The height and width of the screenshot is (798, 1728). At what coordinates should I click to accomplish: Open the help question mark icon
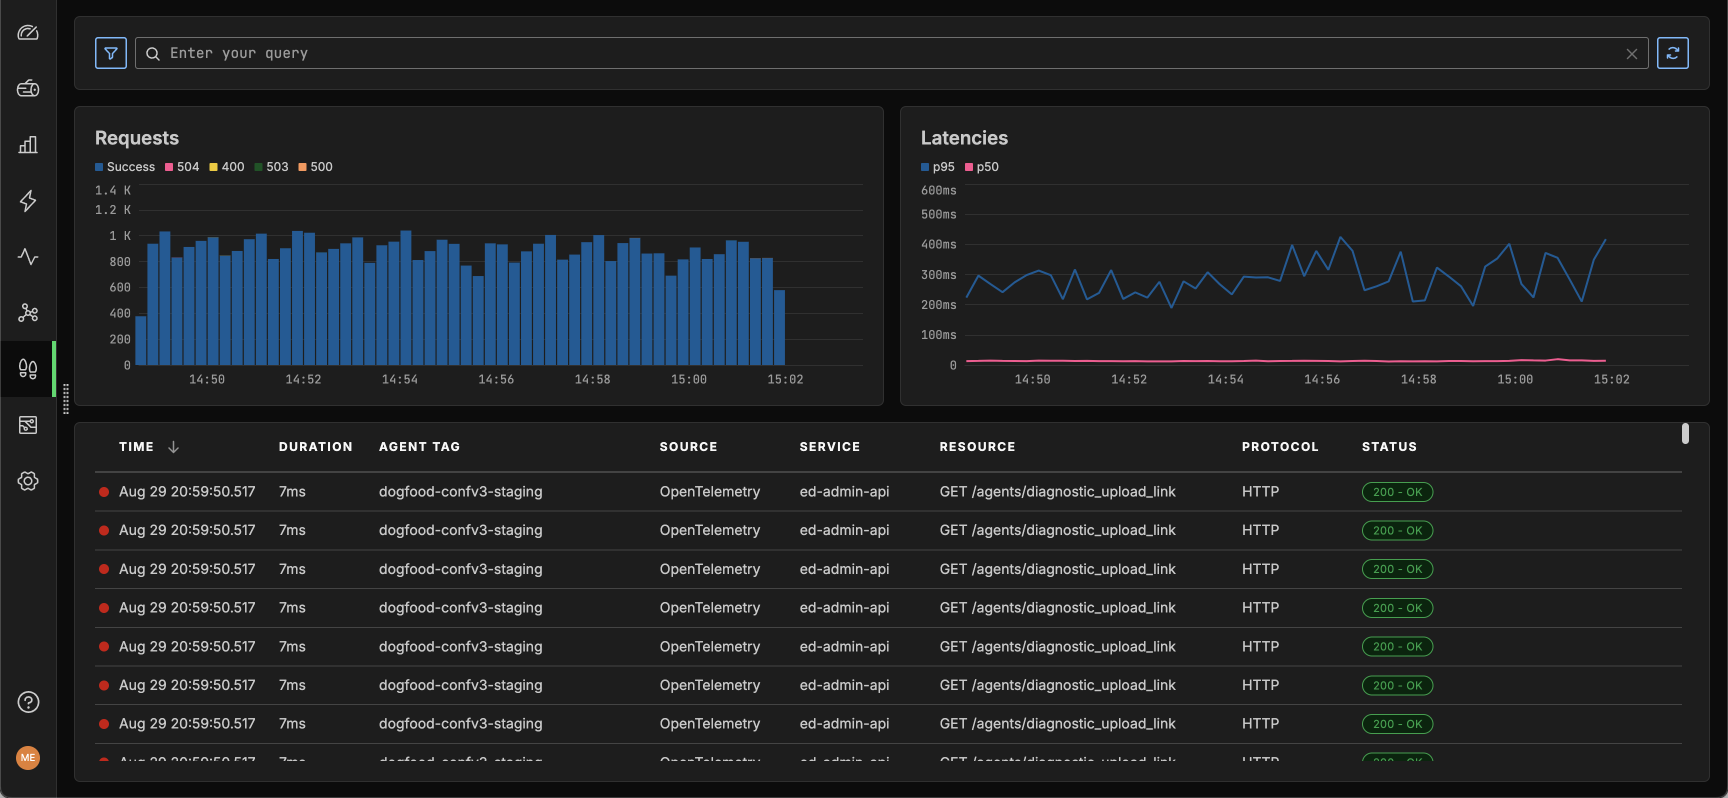click(x=28, y=702)
